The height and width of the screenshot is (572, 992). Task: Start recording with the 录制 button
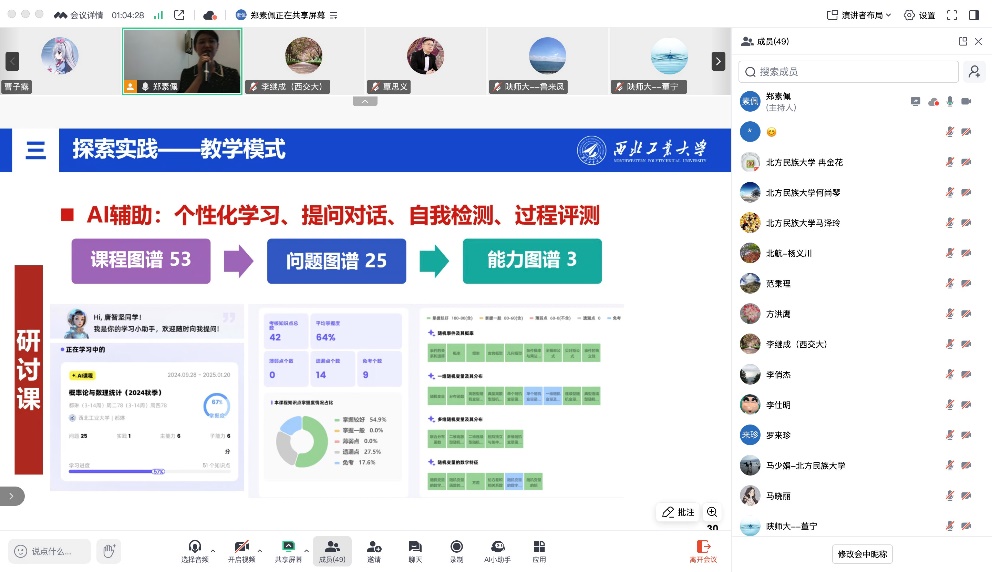pyautogui.click(x=456, y=550)
